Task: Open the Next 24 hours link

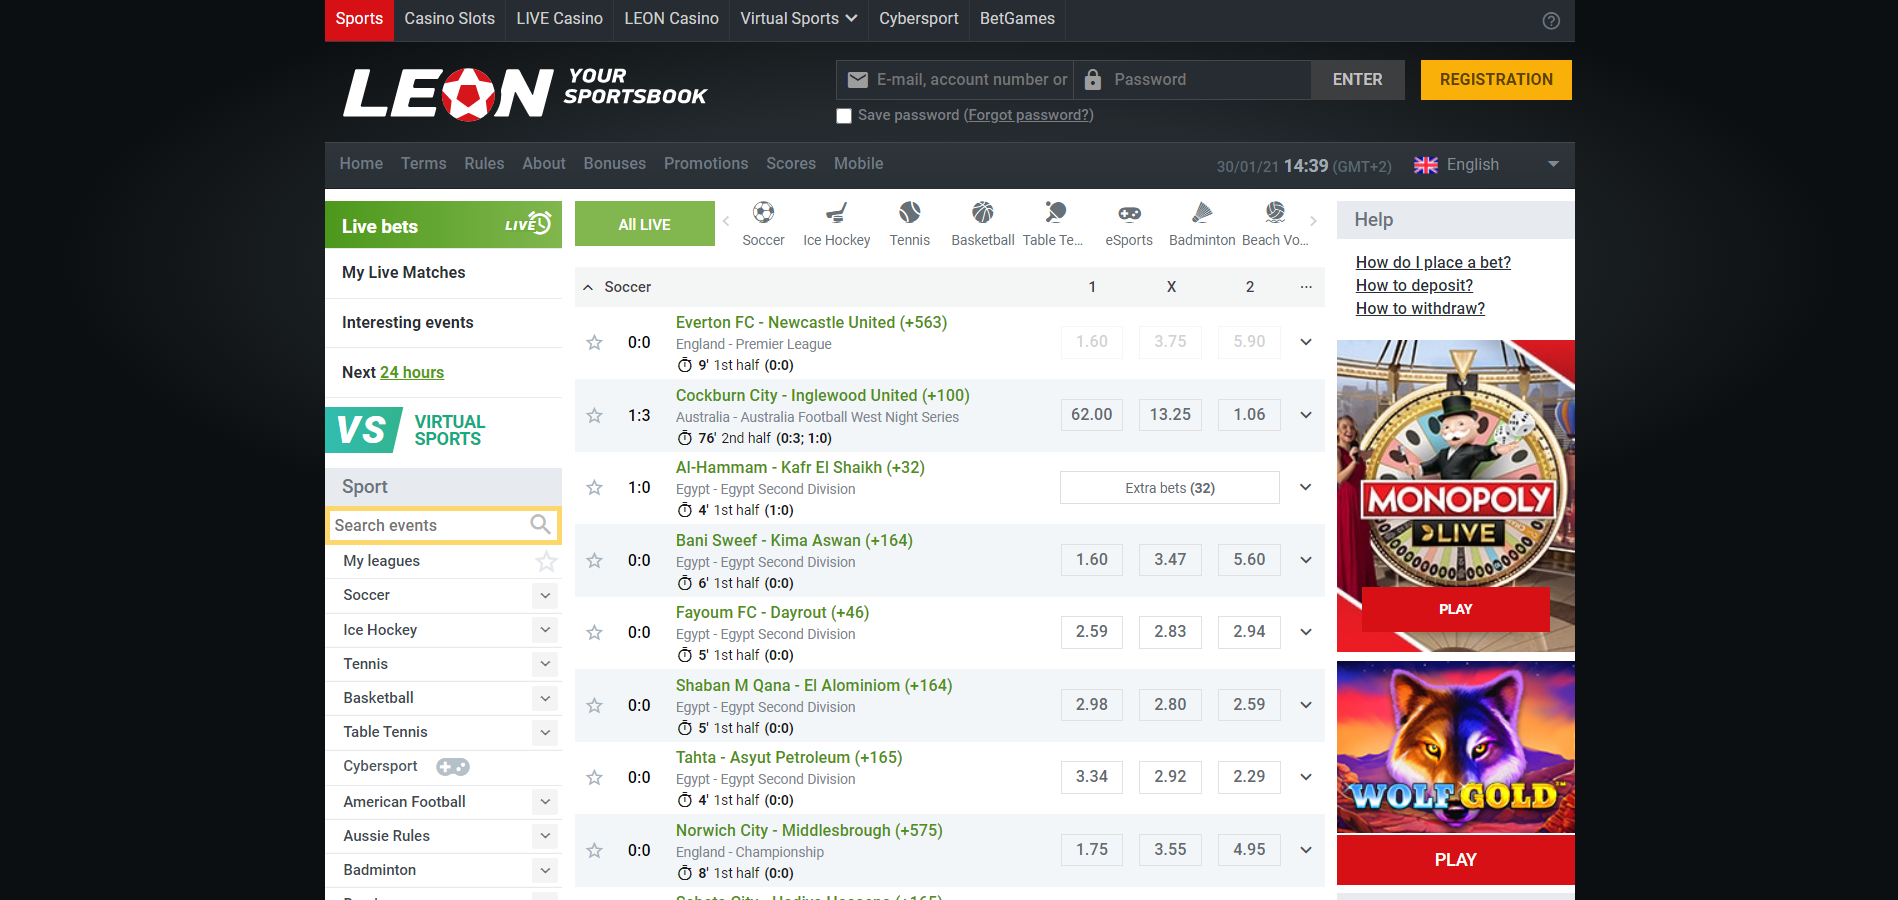Action: tap(412, 373)
